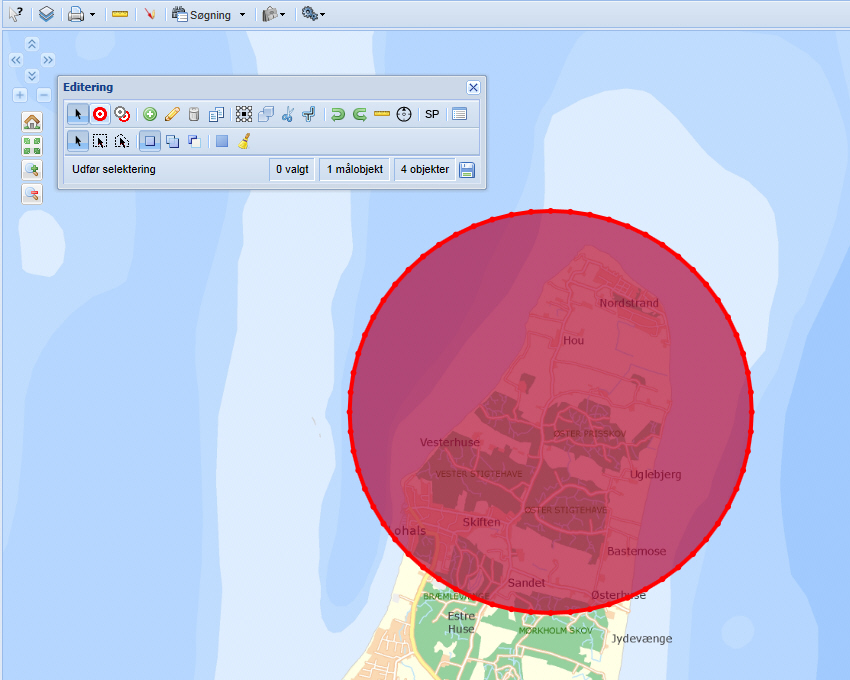Click the trash can delete icon
The height and width of the screenshot is (680, 850).
tap(194, 114)
